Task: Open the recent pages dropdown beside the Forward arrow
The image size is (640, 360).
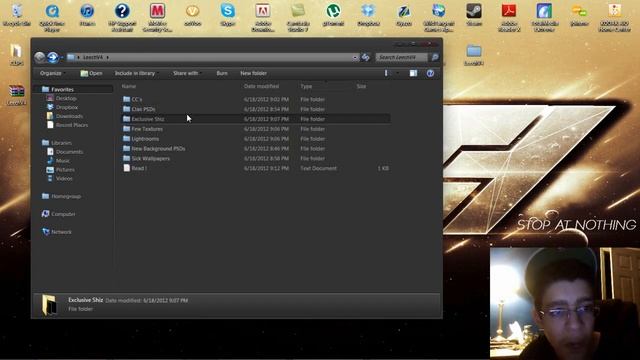Action: coord(62,58)
